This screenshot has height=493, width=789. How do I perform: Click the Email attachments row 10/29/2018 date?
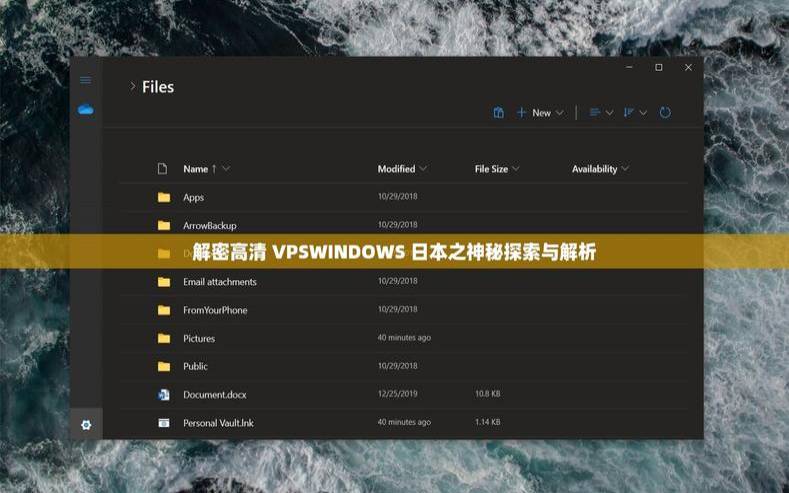[398, 281]
